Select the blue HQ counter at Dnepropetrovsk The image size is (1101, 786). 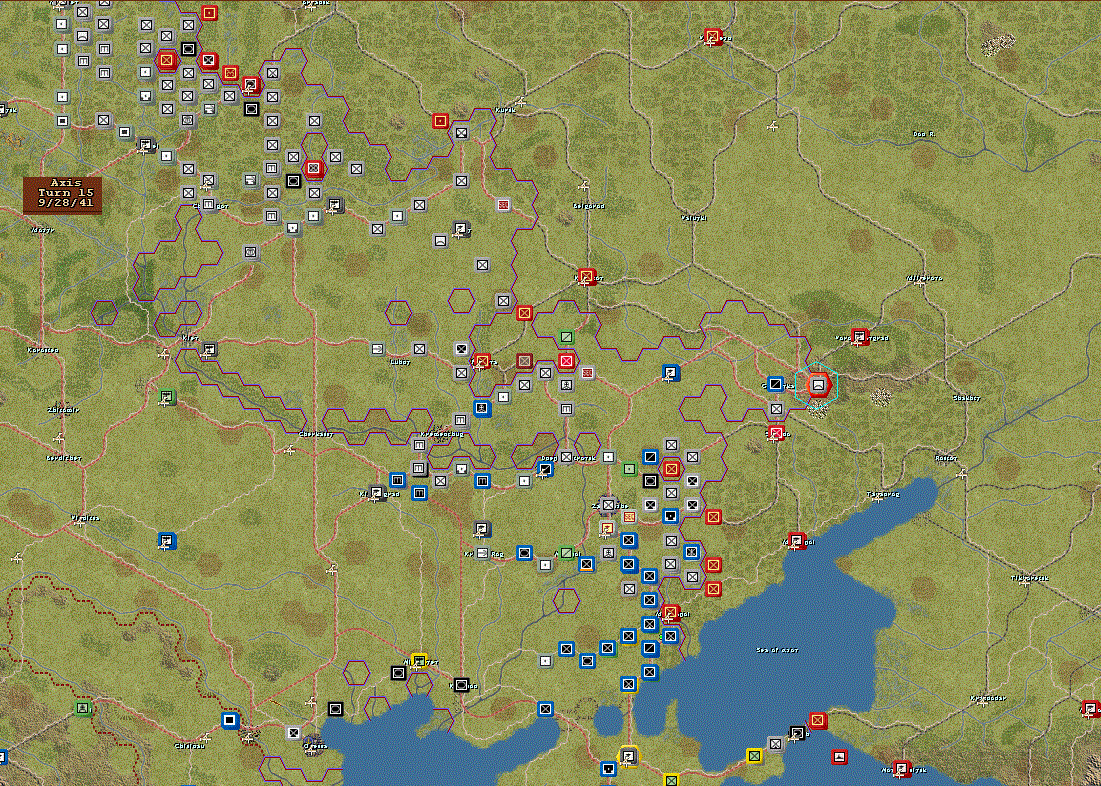(546, 469)
